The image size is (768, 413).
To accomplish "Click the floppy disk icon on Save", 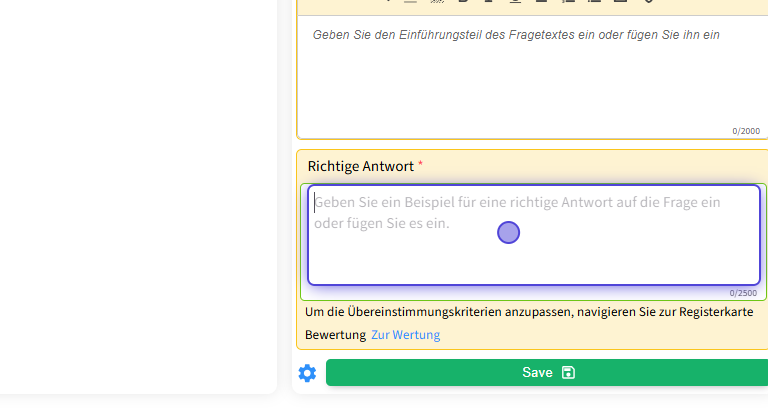I will 568,373.
